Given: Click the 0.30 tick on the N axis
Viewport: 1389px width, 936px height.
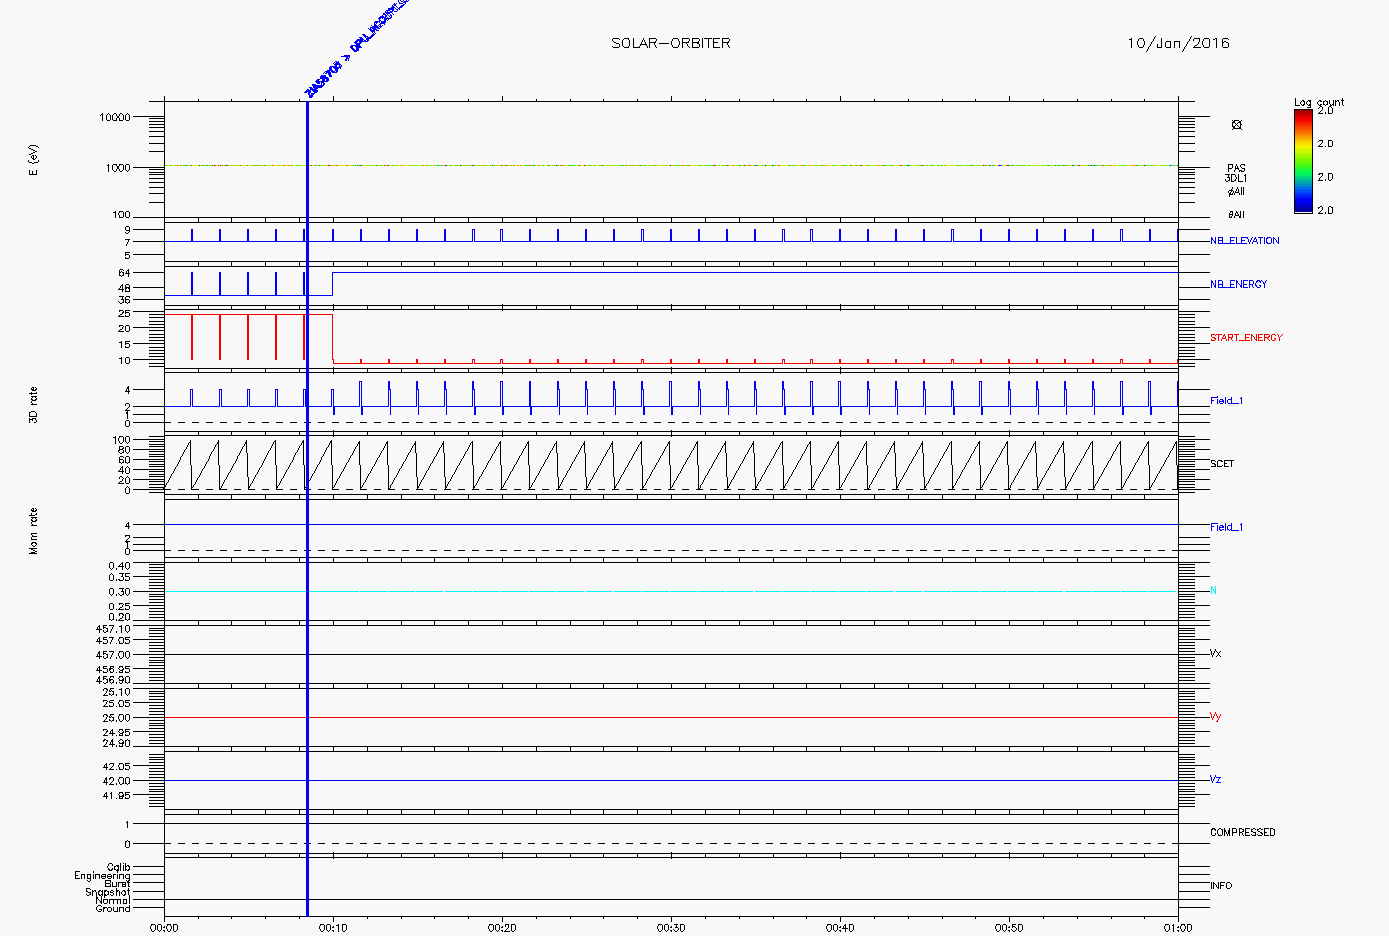Looking at the screenshot, I should coord(119,592).
